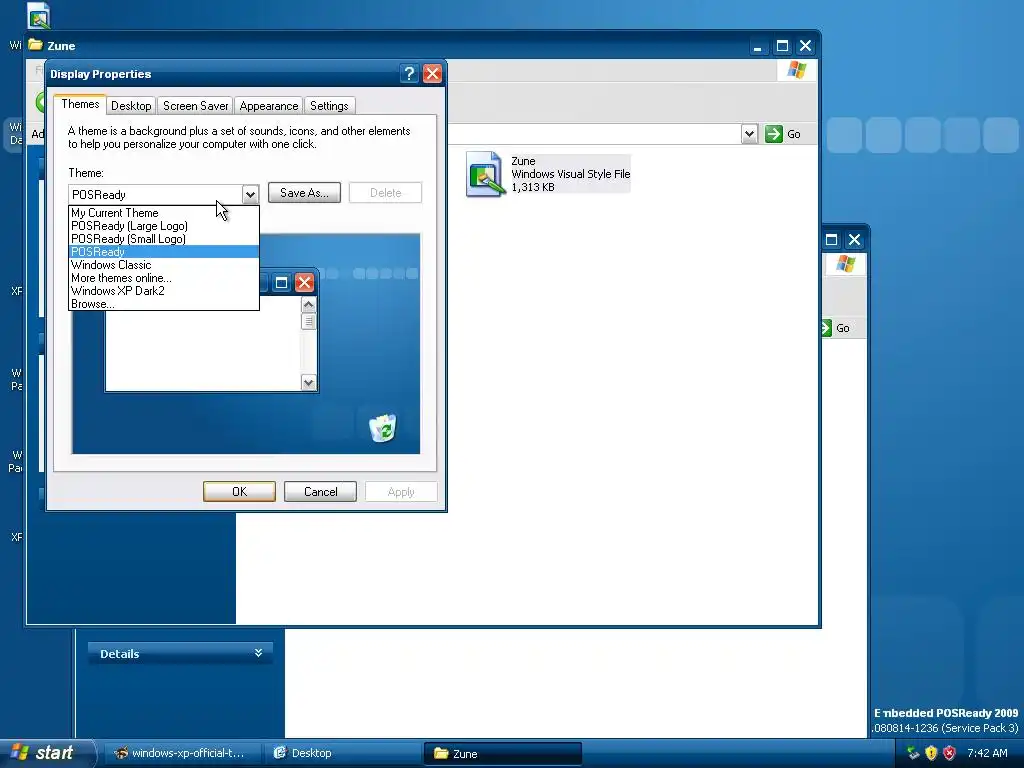Cancel the Display Properties dialog
Image resolution: width=1024 pixels, height=768 pixels.
pyautogui.click(x=321, y=492)
